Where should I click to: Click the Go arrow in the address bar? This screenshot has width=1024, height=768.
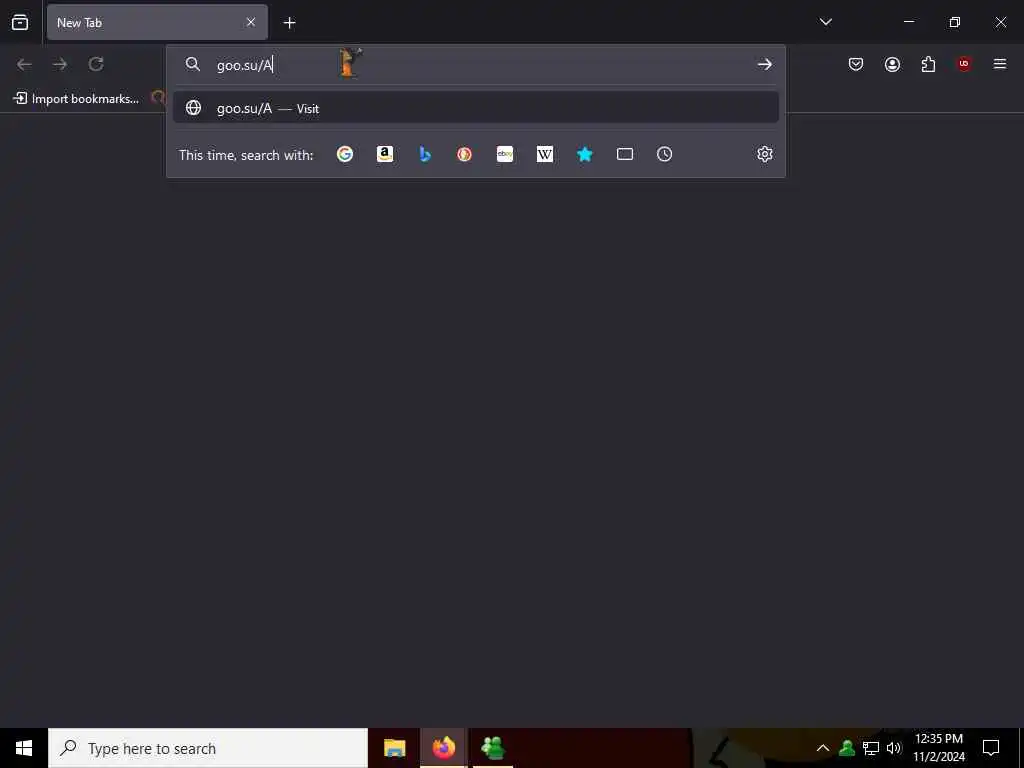tap(764, 64)
